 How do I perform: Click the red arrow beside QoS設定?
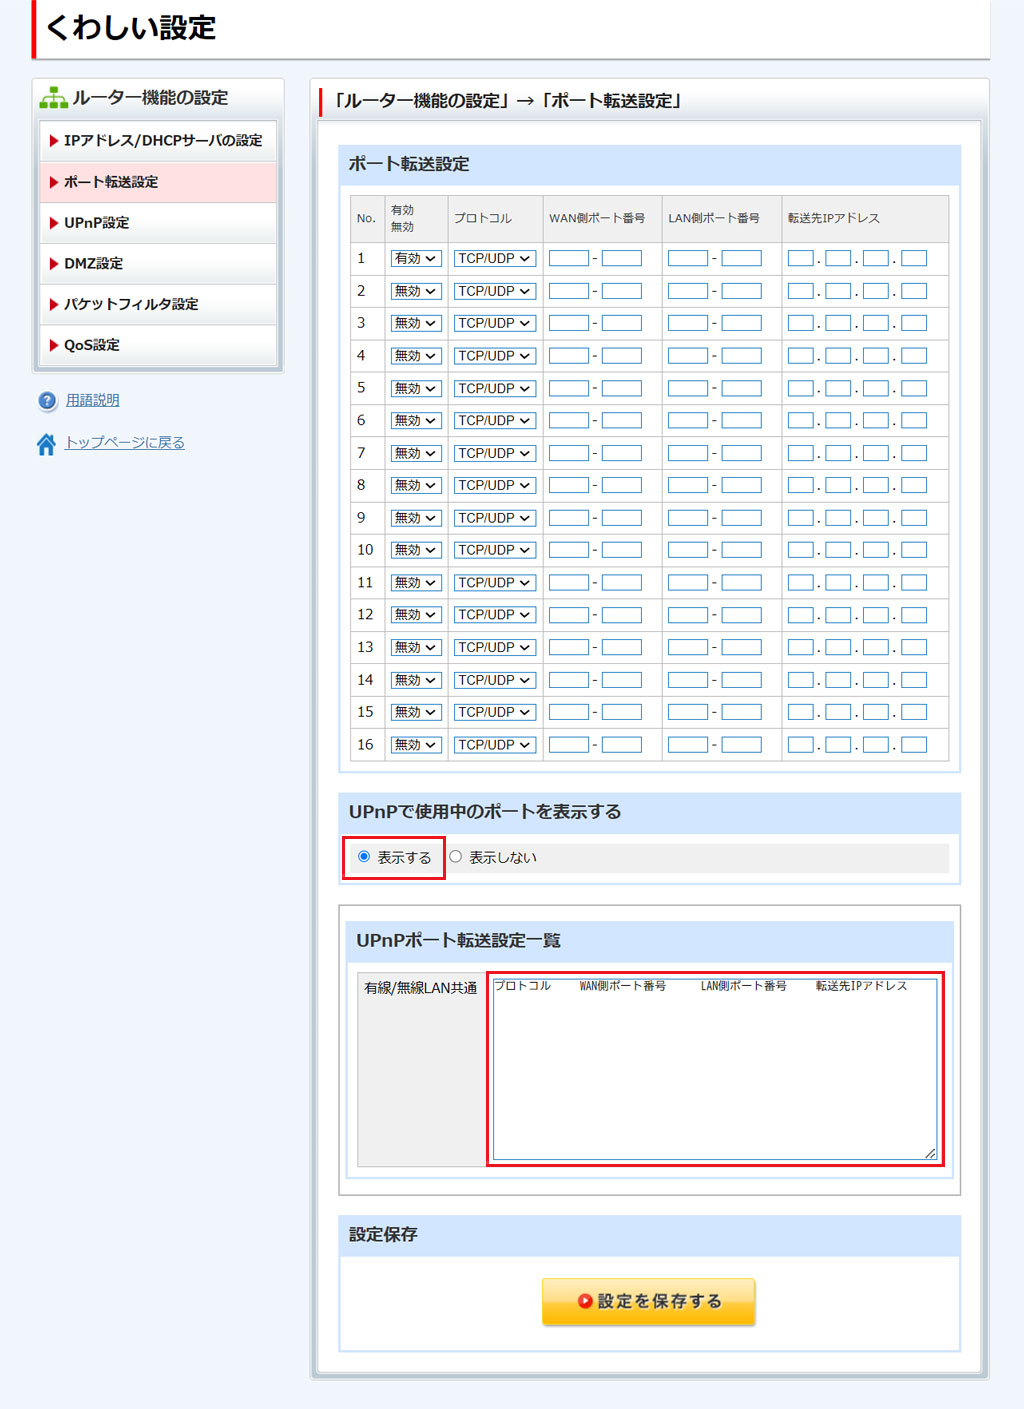[54, 345]
